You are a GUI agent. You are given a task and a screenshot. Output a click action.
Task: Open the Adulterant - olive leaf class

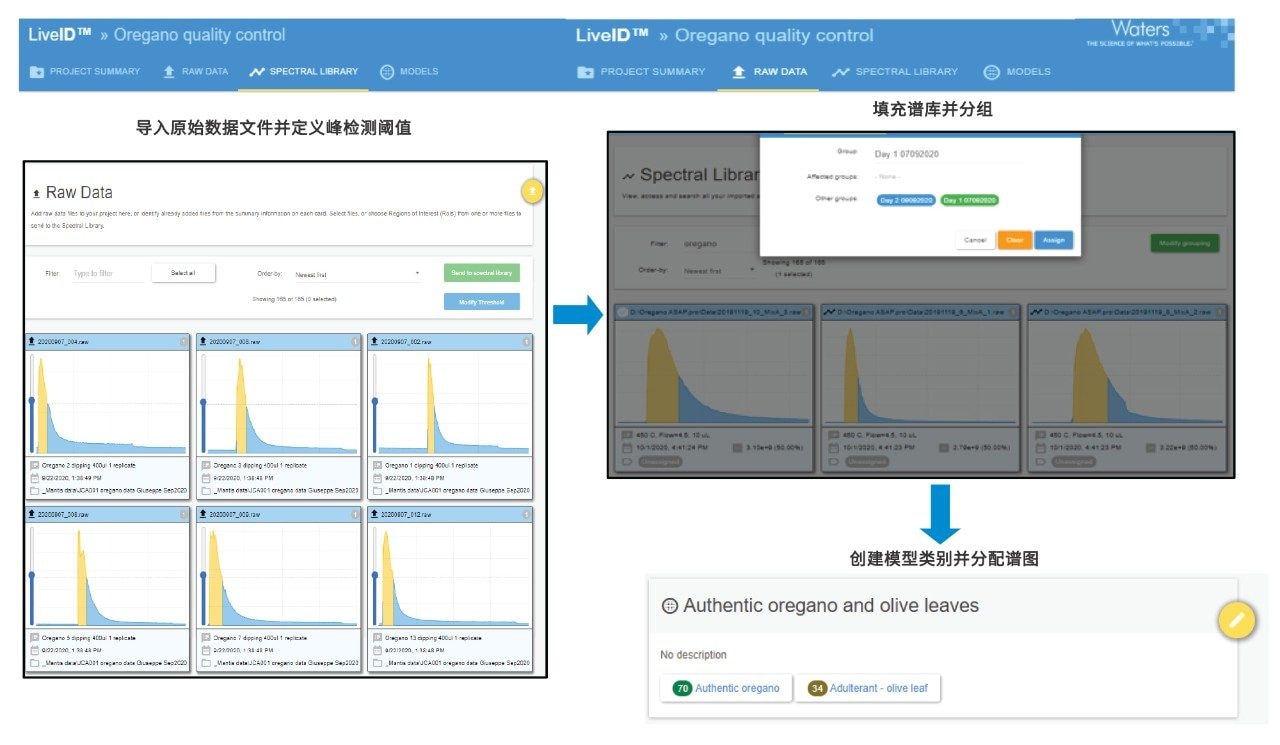click(868, 688)
